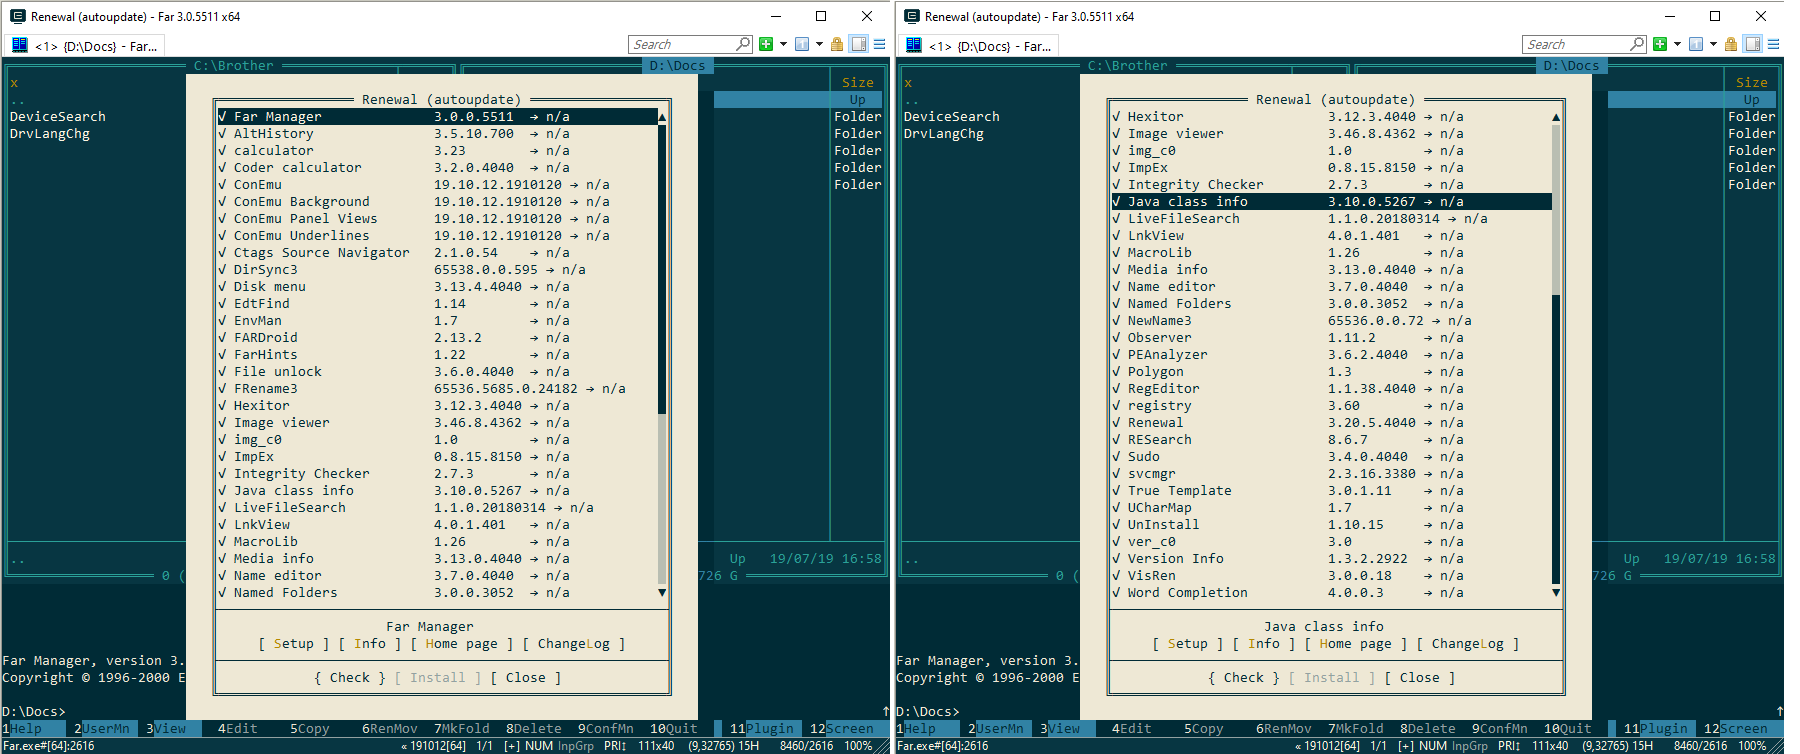Click the Search input field in right window
Screen dimensions: 1800x754
(1577, 44)
